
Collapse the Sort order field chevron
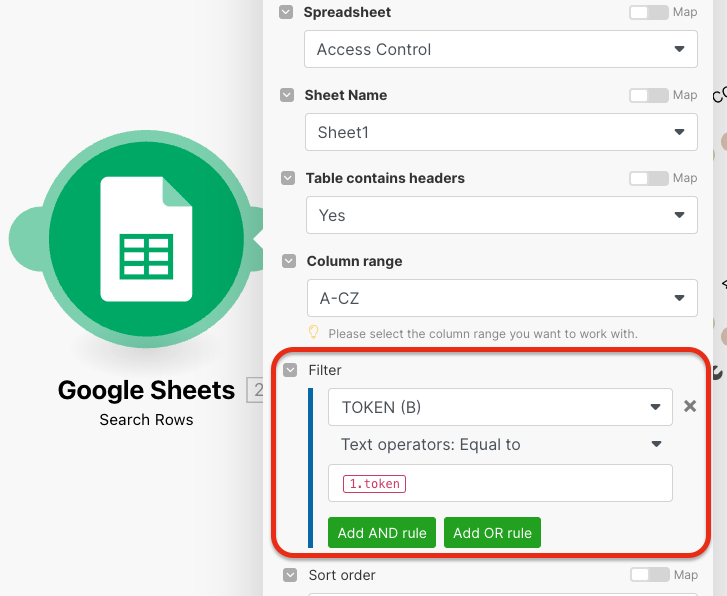(290, 575)
